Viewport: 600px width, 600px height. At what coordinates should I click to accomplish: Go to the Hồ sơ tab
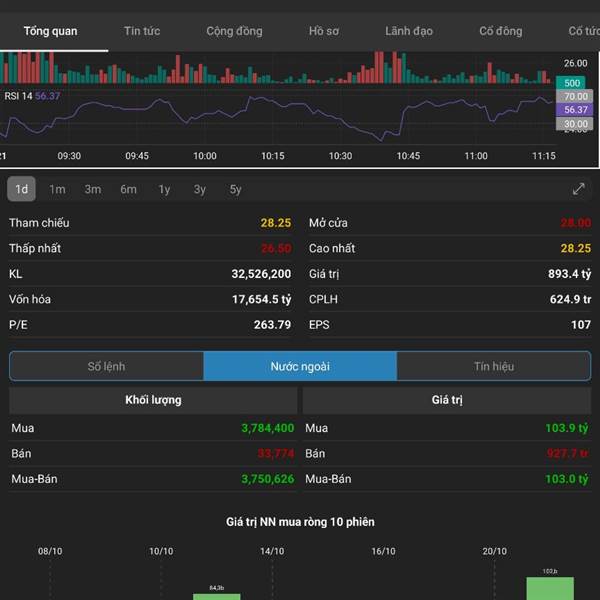coord(323,31)
